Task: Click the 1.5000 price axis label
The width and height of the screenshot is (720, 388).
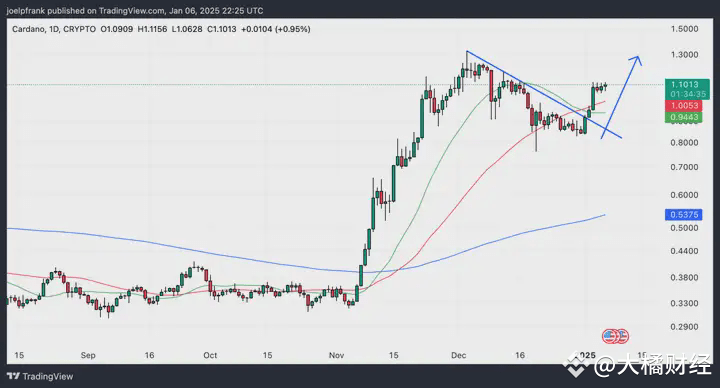Action: [684, 29]
